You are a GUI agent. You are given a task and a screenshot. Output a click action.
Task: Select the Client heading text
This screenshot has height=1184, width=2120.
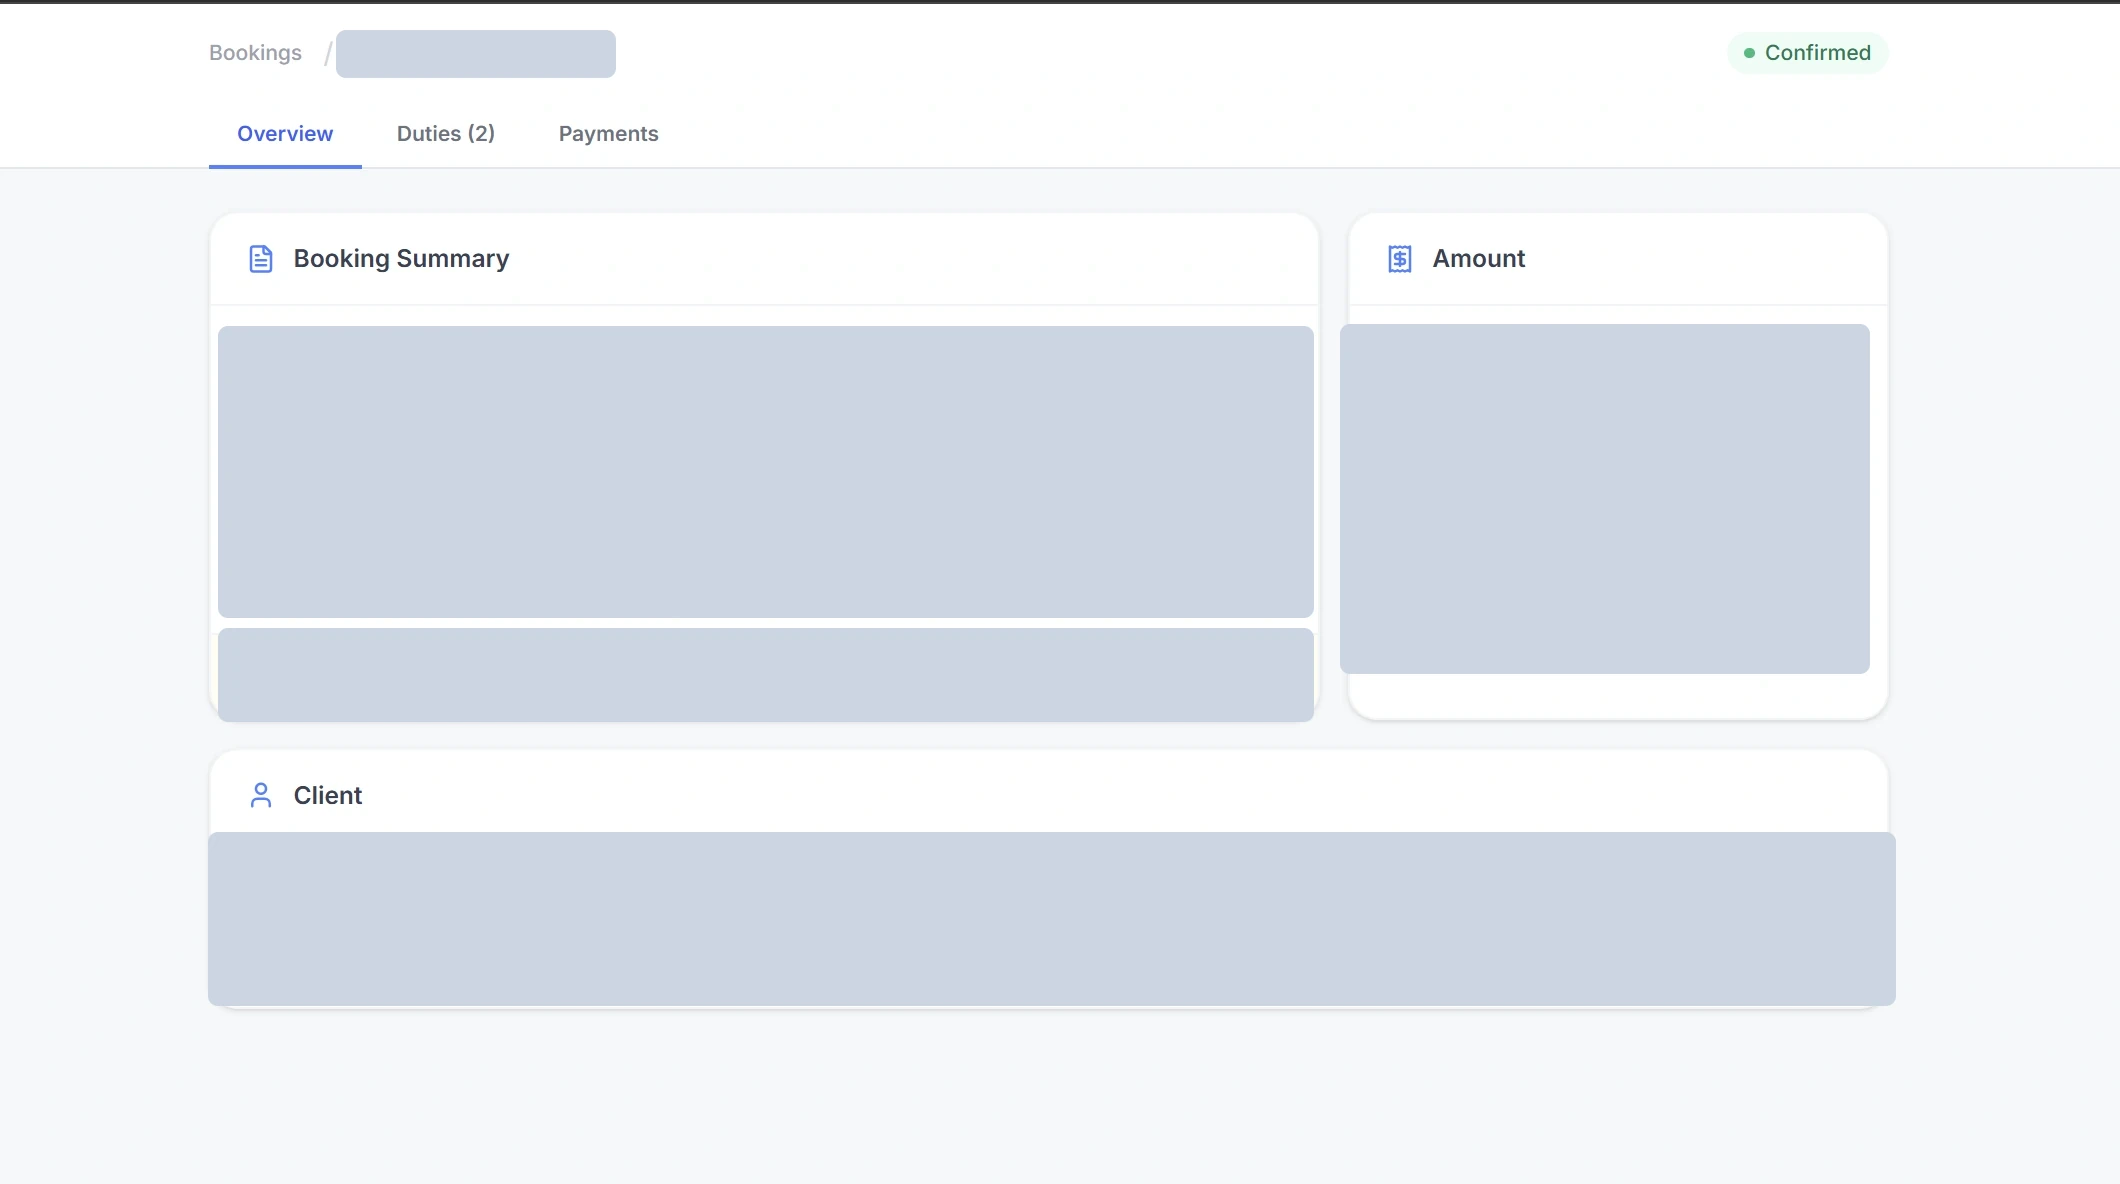tap(328, 795)
